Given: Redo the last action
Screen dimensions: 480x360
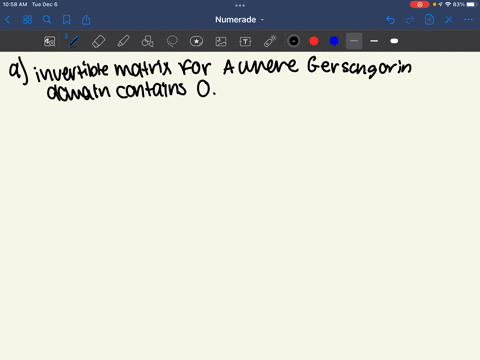Looking at the screenshot, I should coord(410,20).
